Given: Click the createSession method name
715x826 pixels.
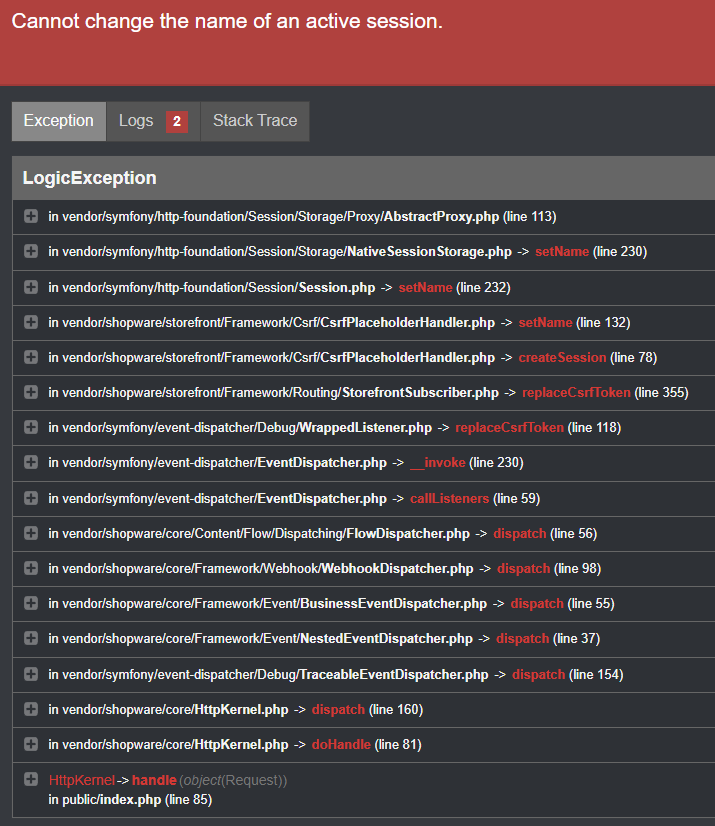Looking at the screenshot, I should pyautogui.click(x=562, y=358).
